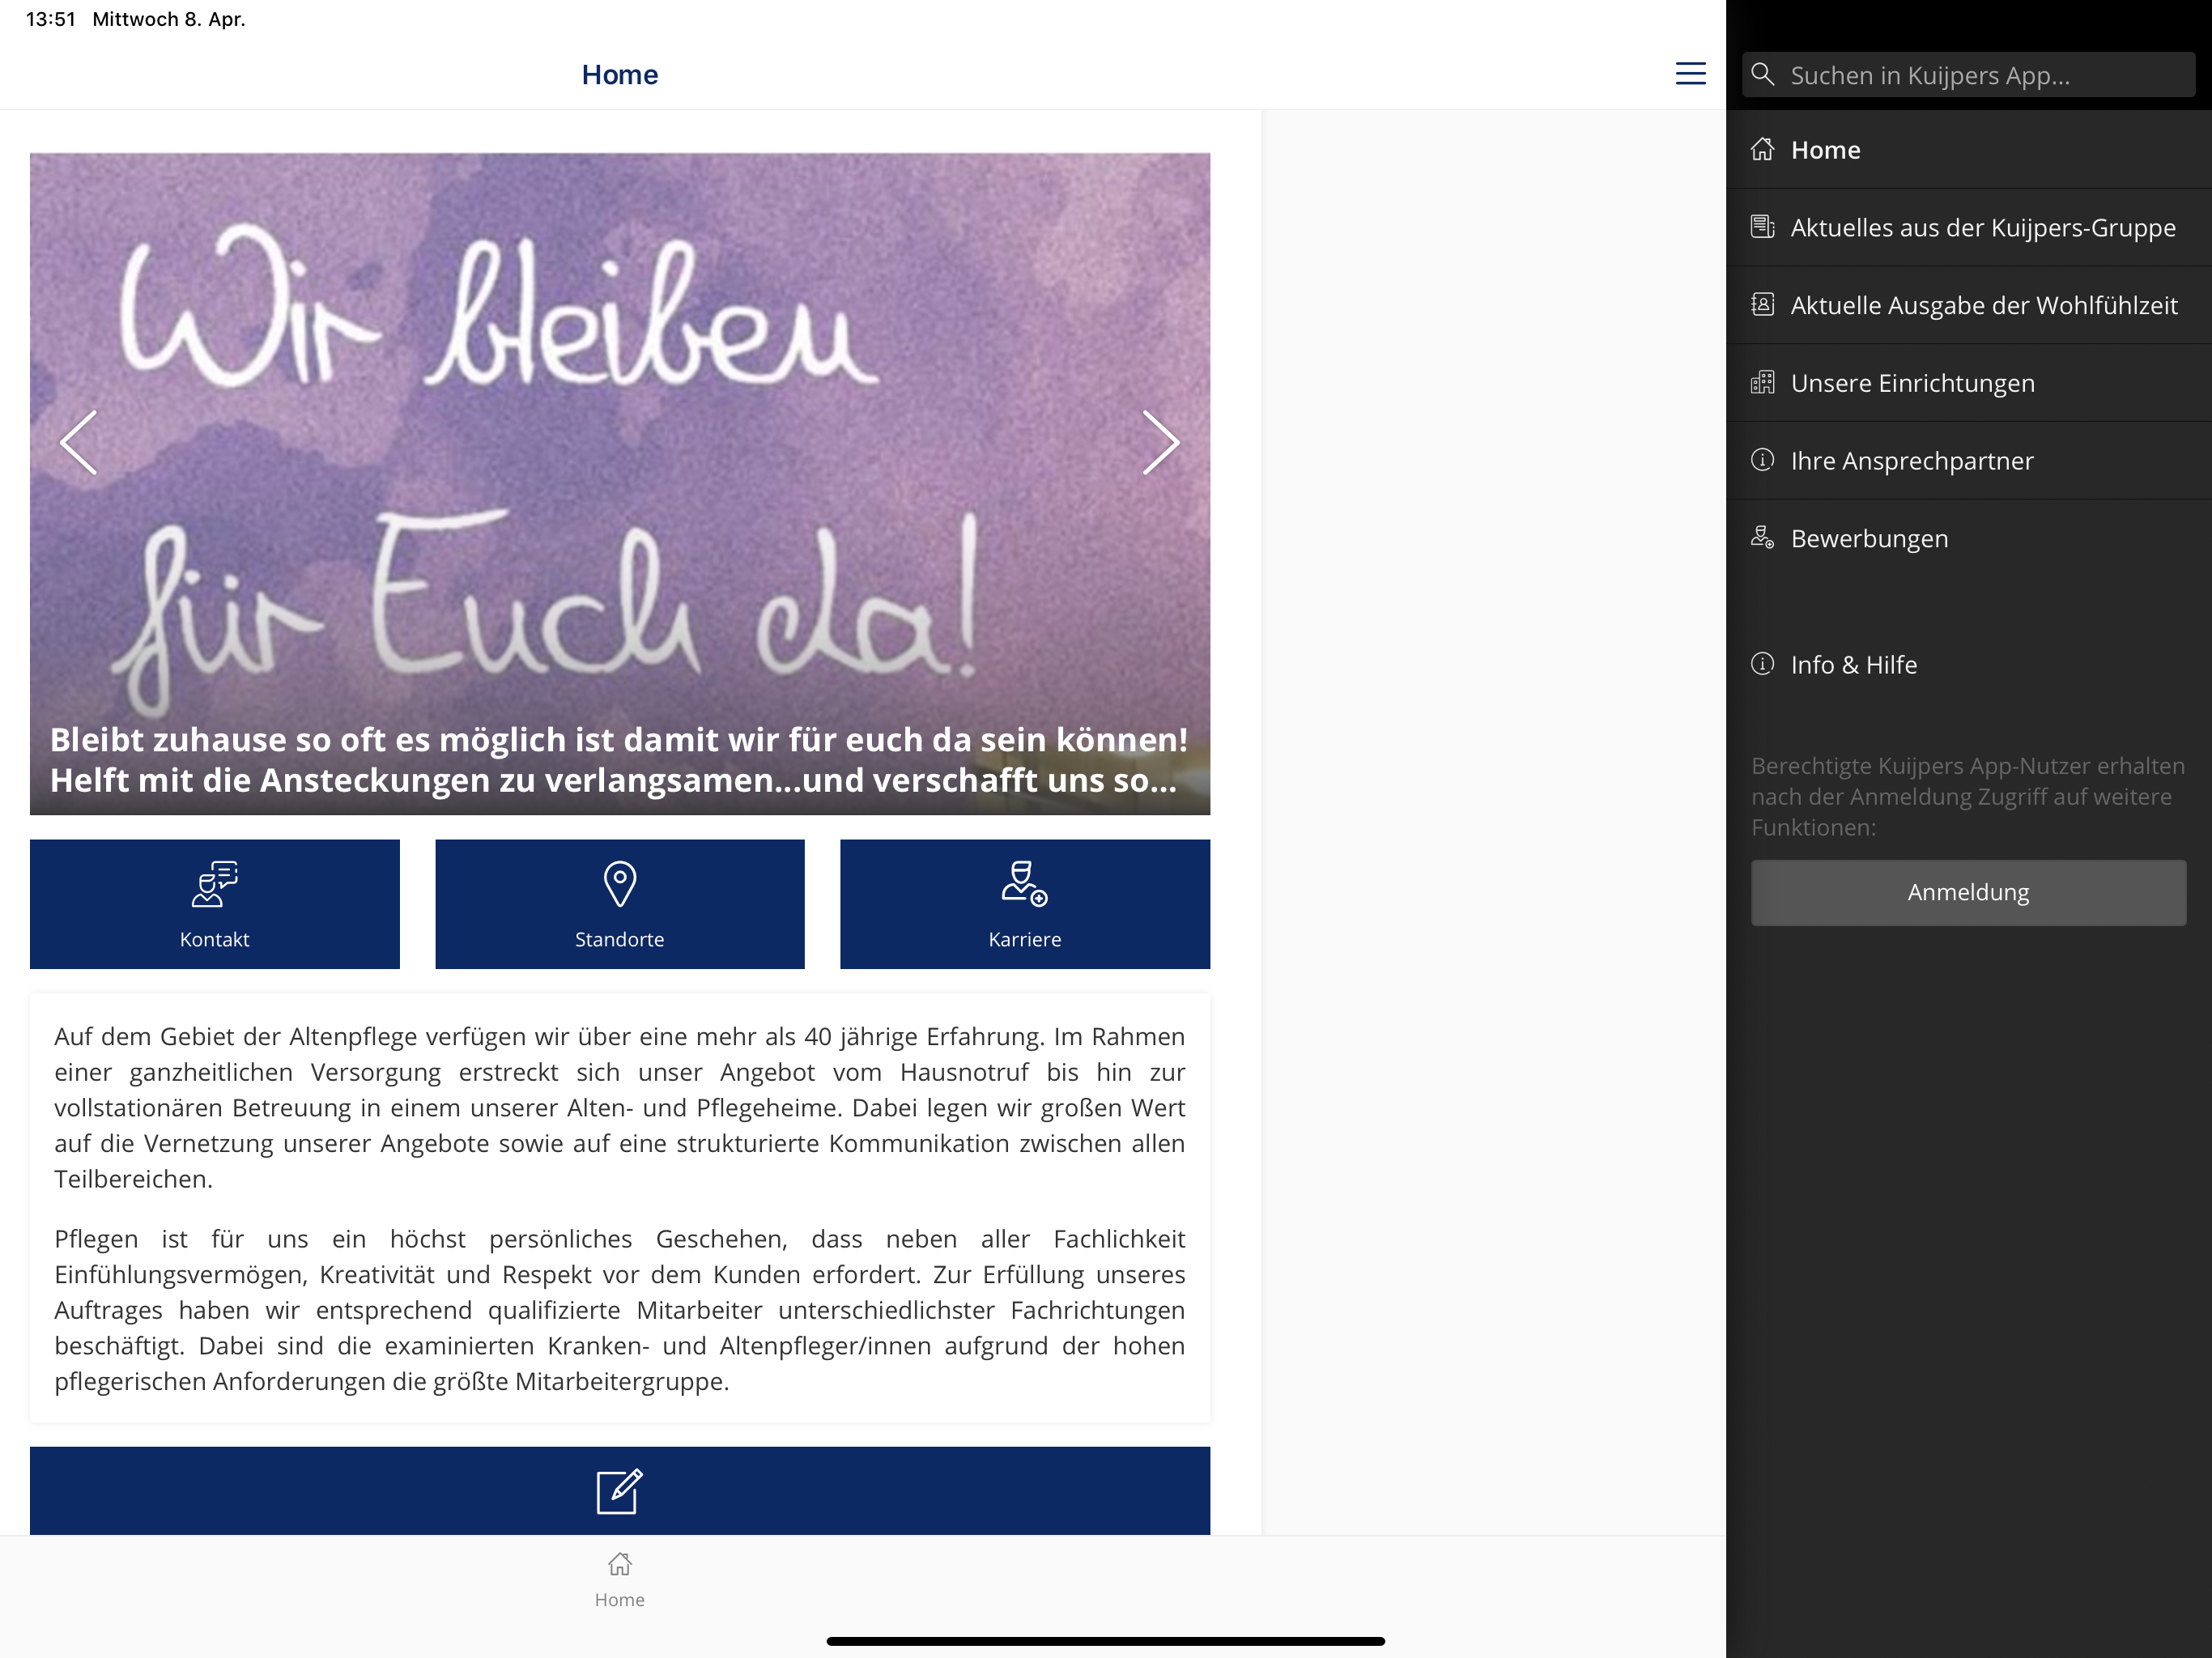Open the Standorte button label
This screenshot has width=2212, height=1658.
619,939
